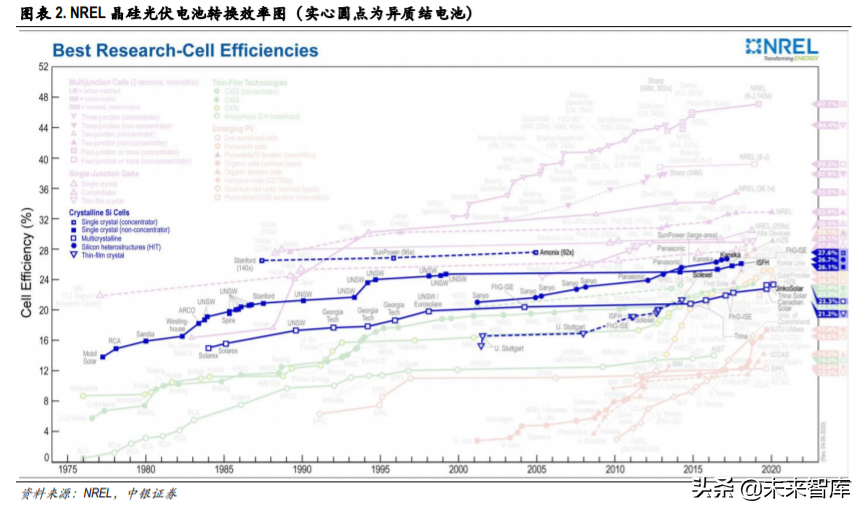Click the 'Stanford (140x)' data label

tap(245, 264)
